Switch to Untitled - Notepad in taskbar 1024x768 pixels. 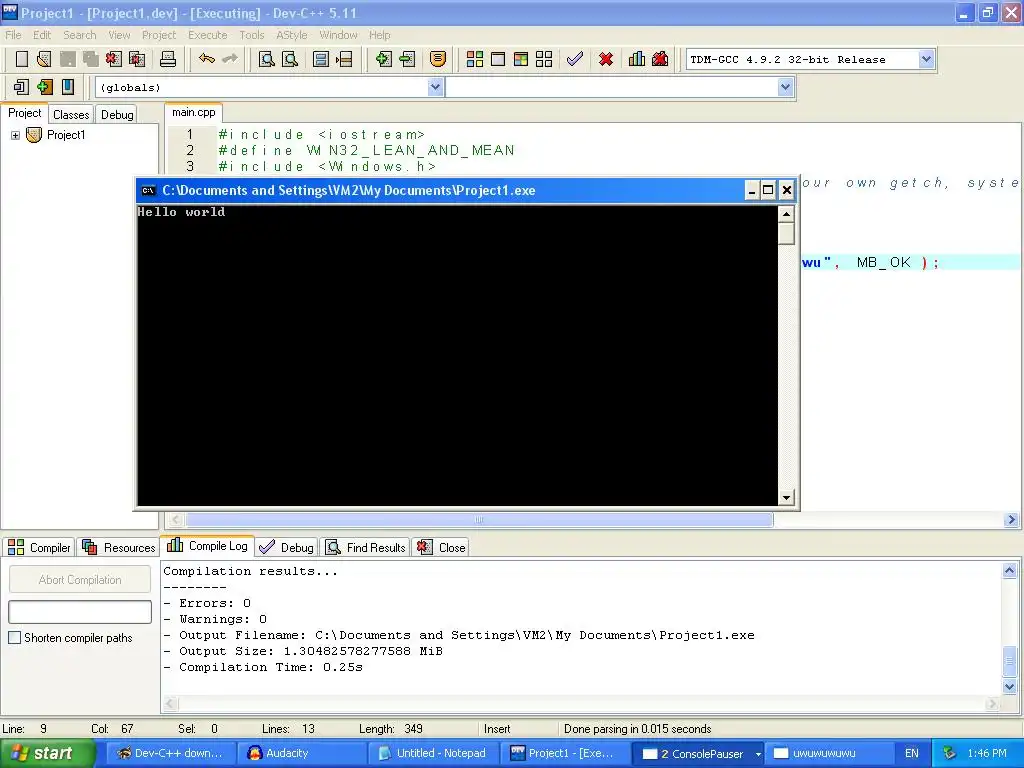point(433,754)
